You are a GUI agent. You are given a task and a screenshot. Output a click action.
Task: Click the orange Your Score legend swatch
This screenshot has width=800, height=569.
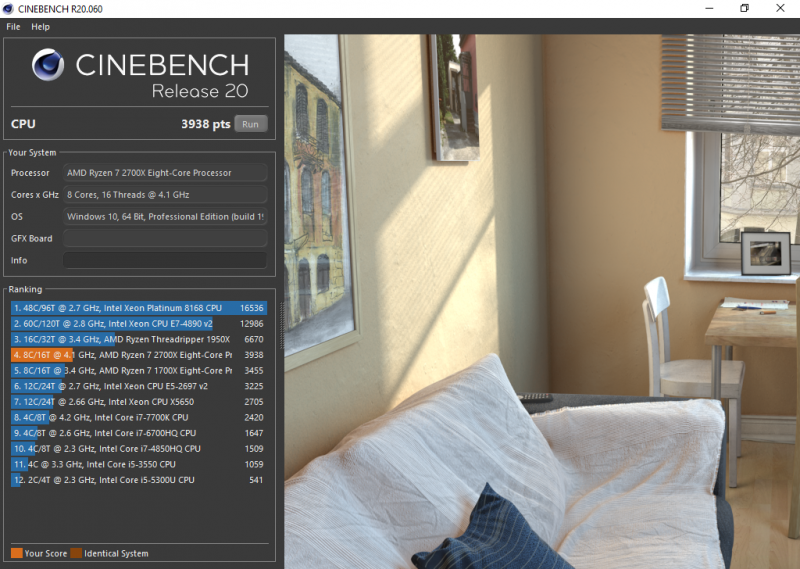pos(17,553)
